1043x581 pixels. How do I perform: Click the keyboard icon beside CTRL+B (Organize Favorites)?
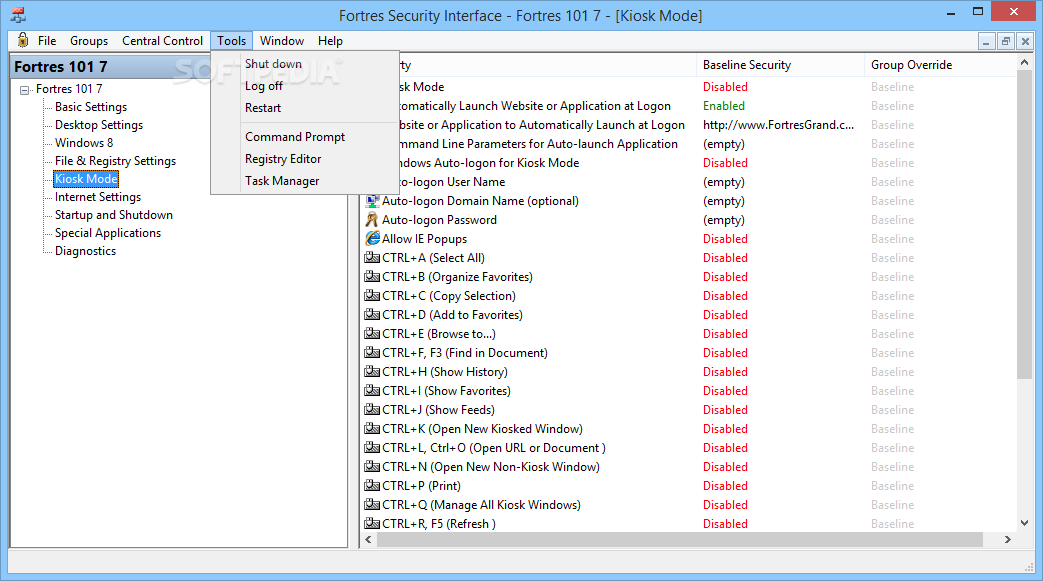tap(372, 276)
